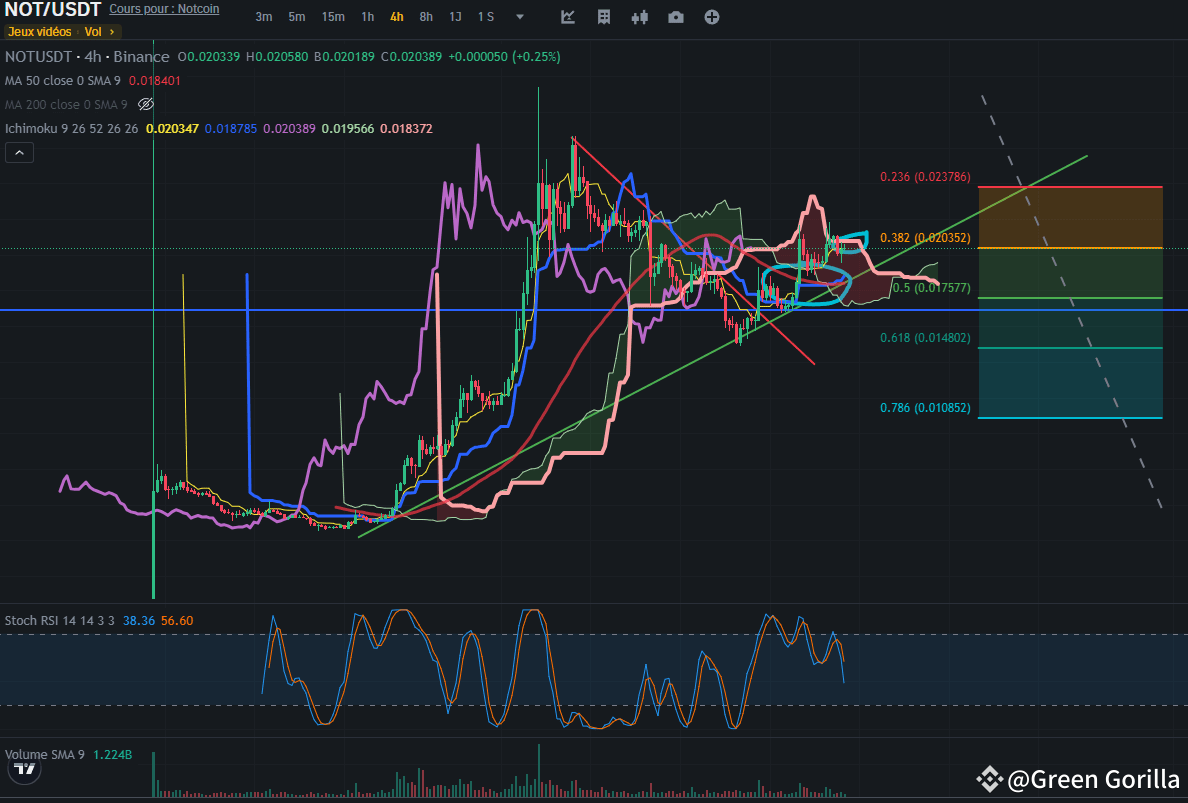
Task: Change chart to 8h timeframe
Action: tap(427, 17)
